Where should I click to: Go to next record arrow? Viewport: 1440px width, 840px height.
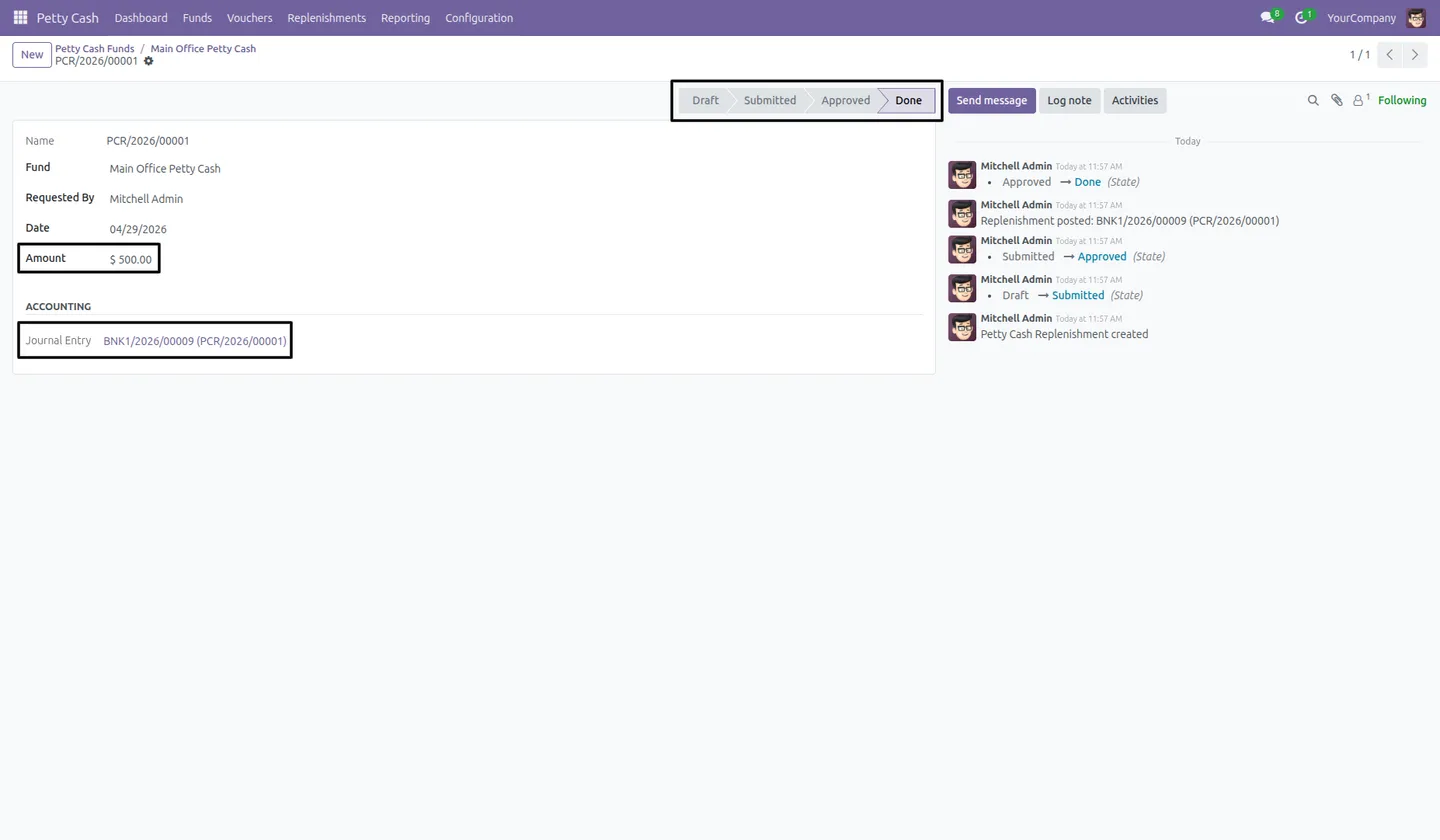click(1415, 55)
